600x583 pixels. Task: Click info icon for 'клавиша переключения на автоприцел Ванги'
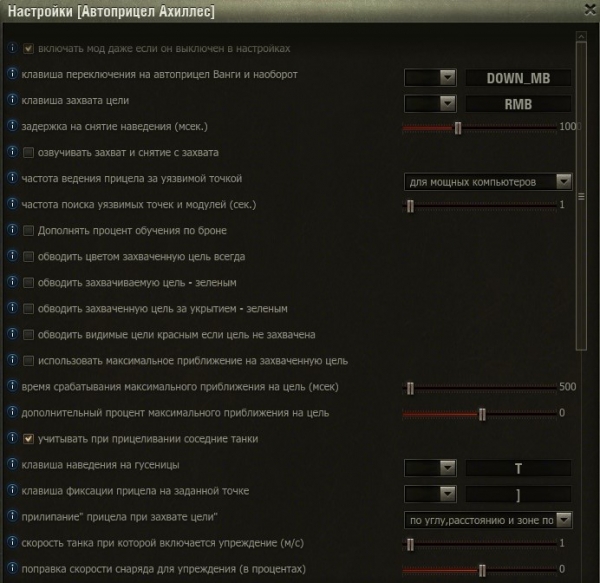(x=12, y=73)
